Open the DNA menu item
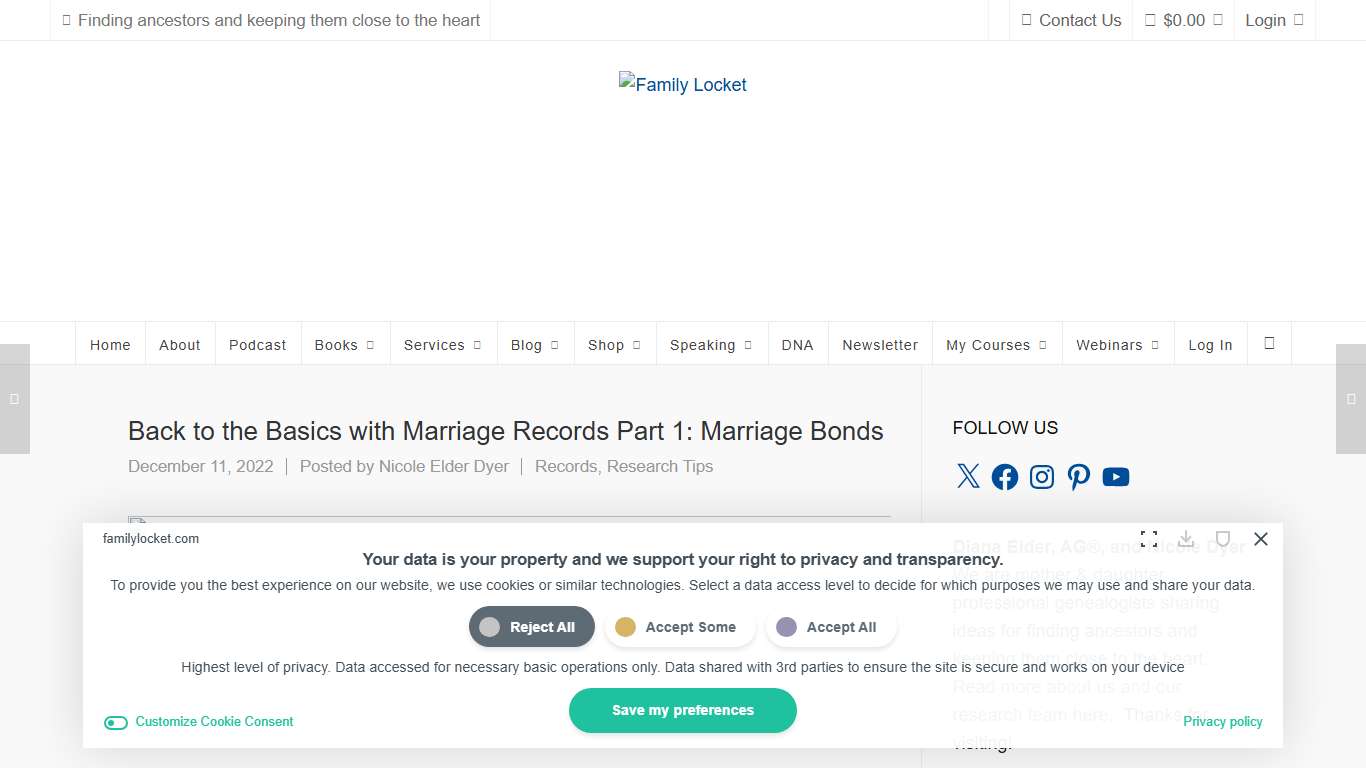The height and width of the screenshot is (768, 1366). [x=798, y=344]
